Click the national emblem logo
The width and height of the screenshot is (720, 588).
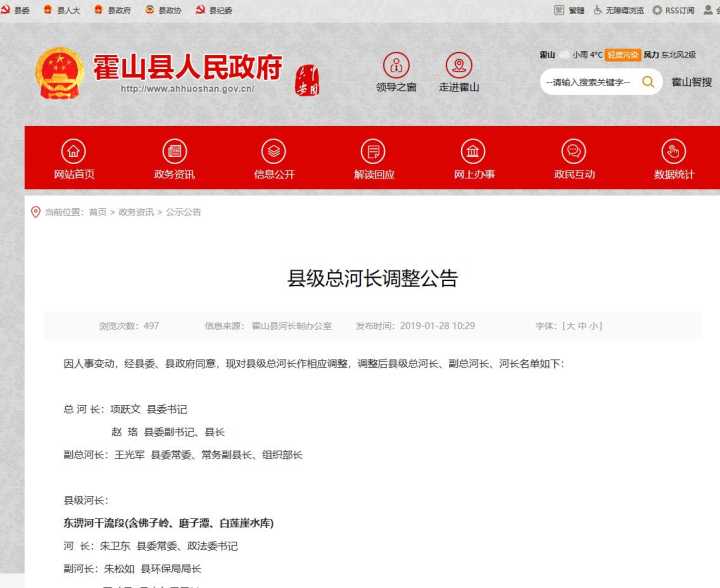click(60, 74)
